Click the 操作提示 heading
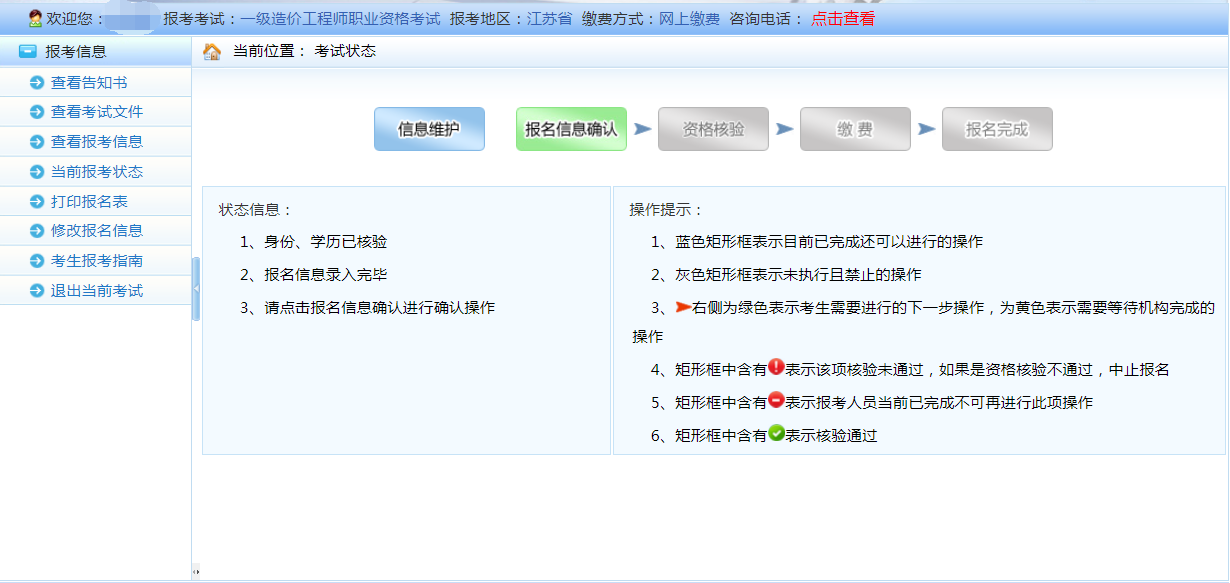The height and width of the screenshot is (583, 1230). tap(667, 210)
